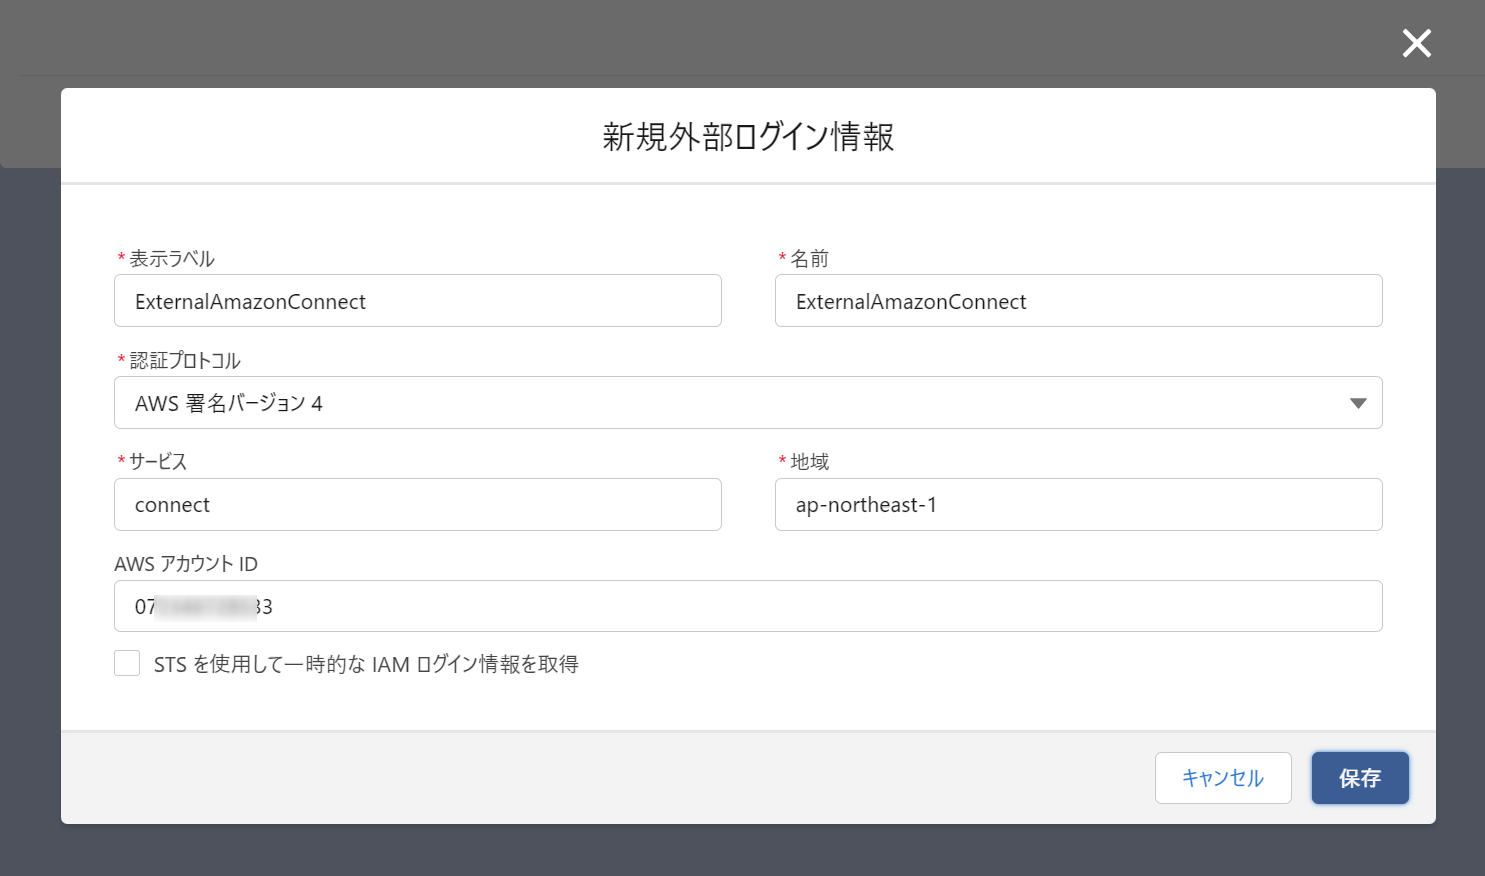Click the 地域 field with ap-northeast-1
This screenshot has height=876, width=1485.
pyautogui.click(x=1078, y=505)
